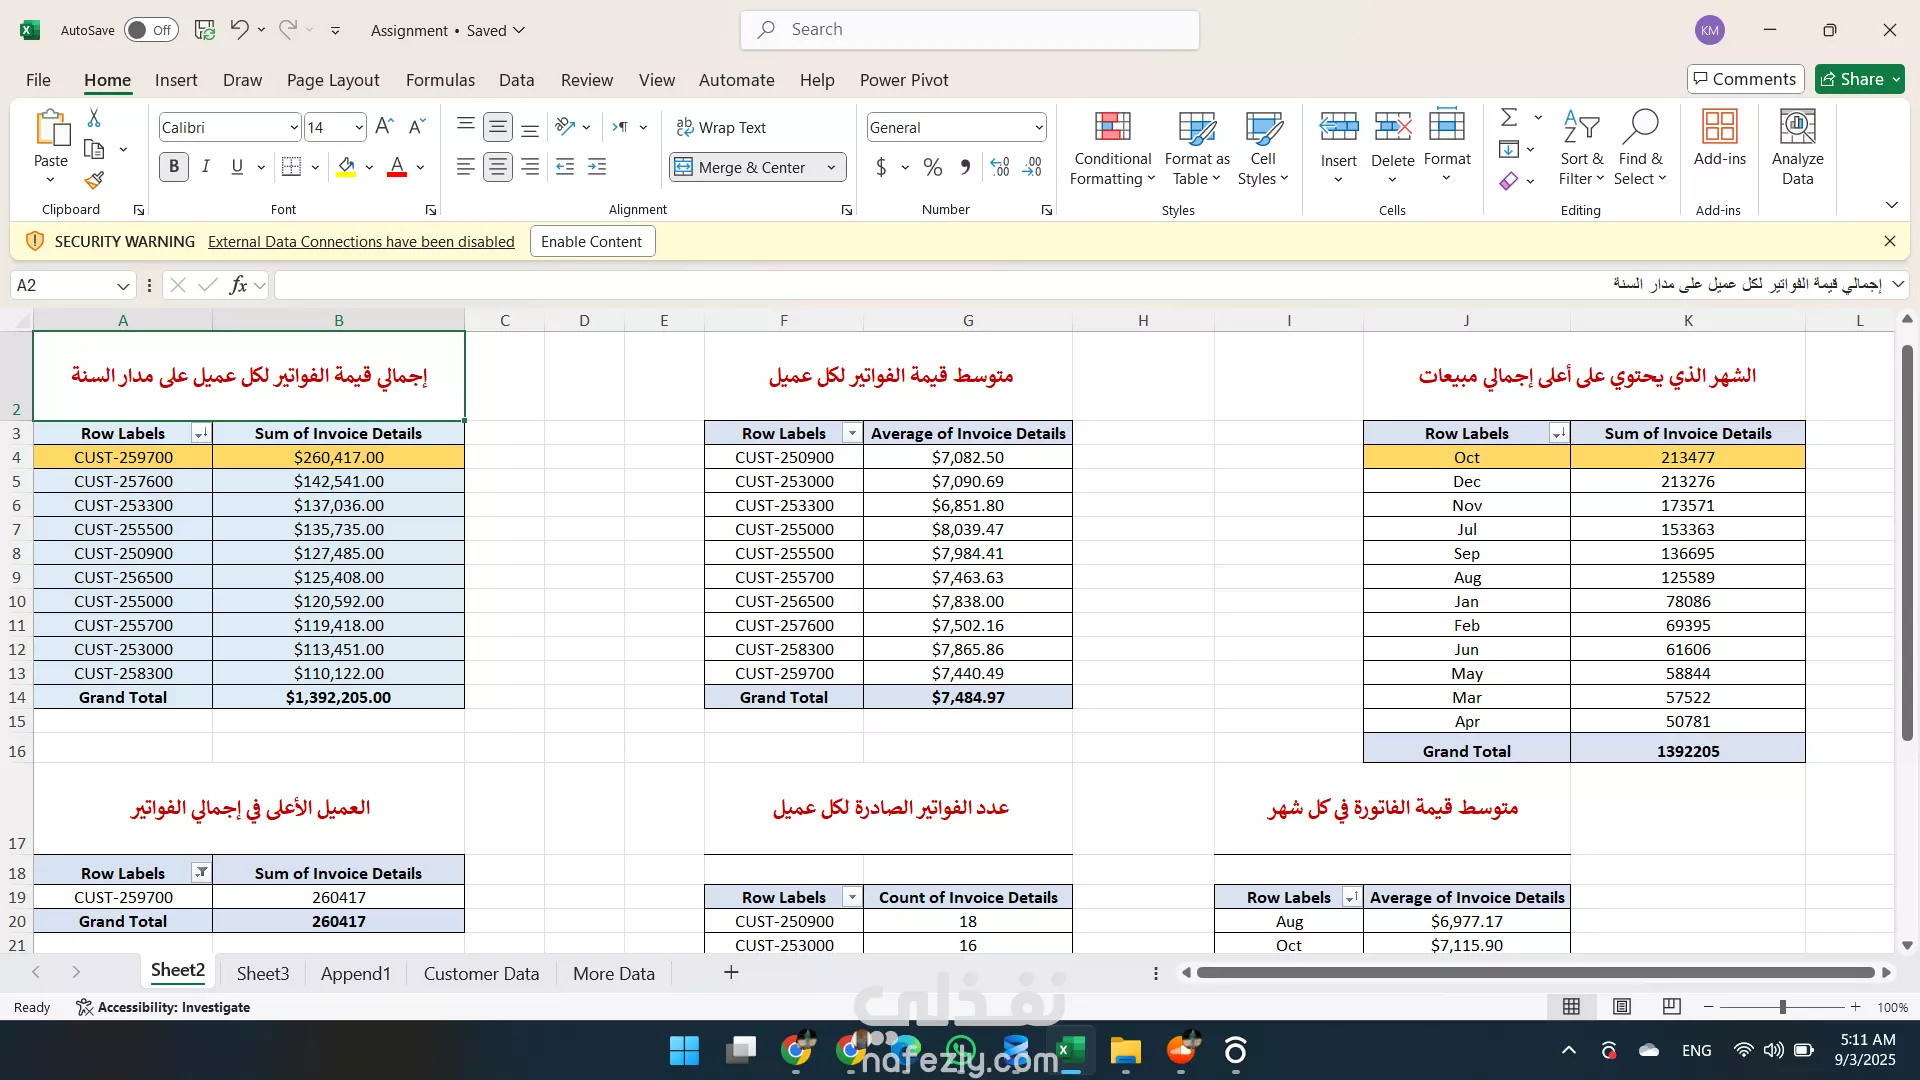Click the Percent Style icon
This screenshot has height=1080, width=1920.
(x=932, y=167)
